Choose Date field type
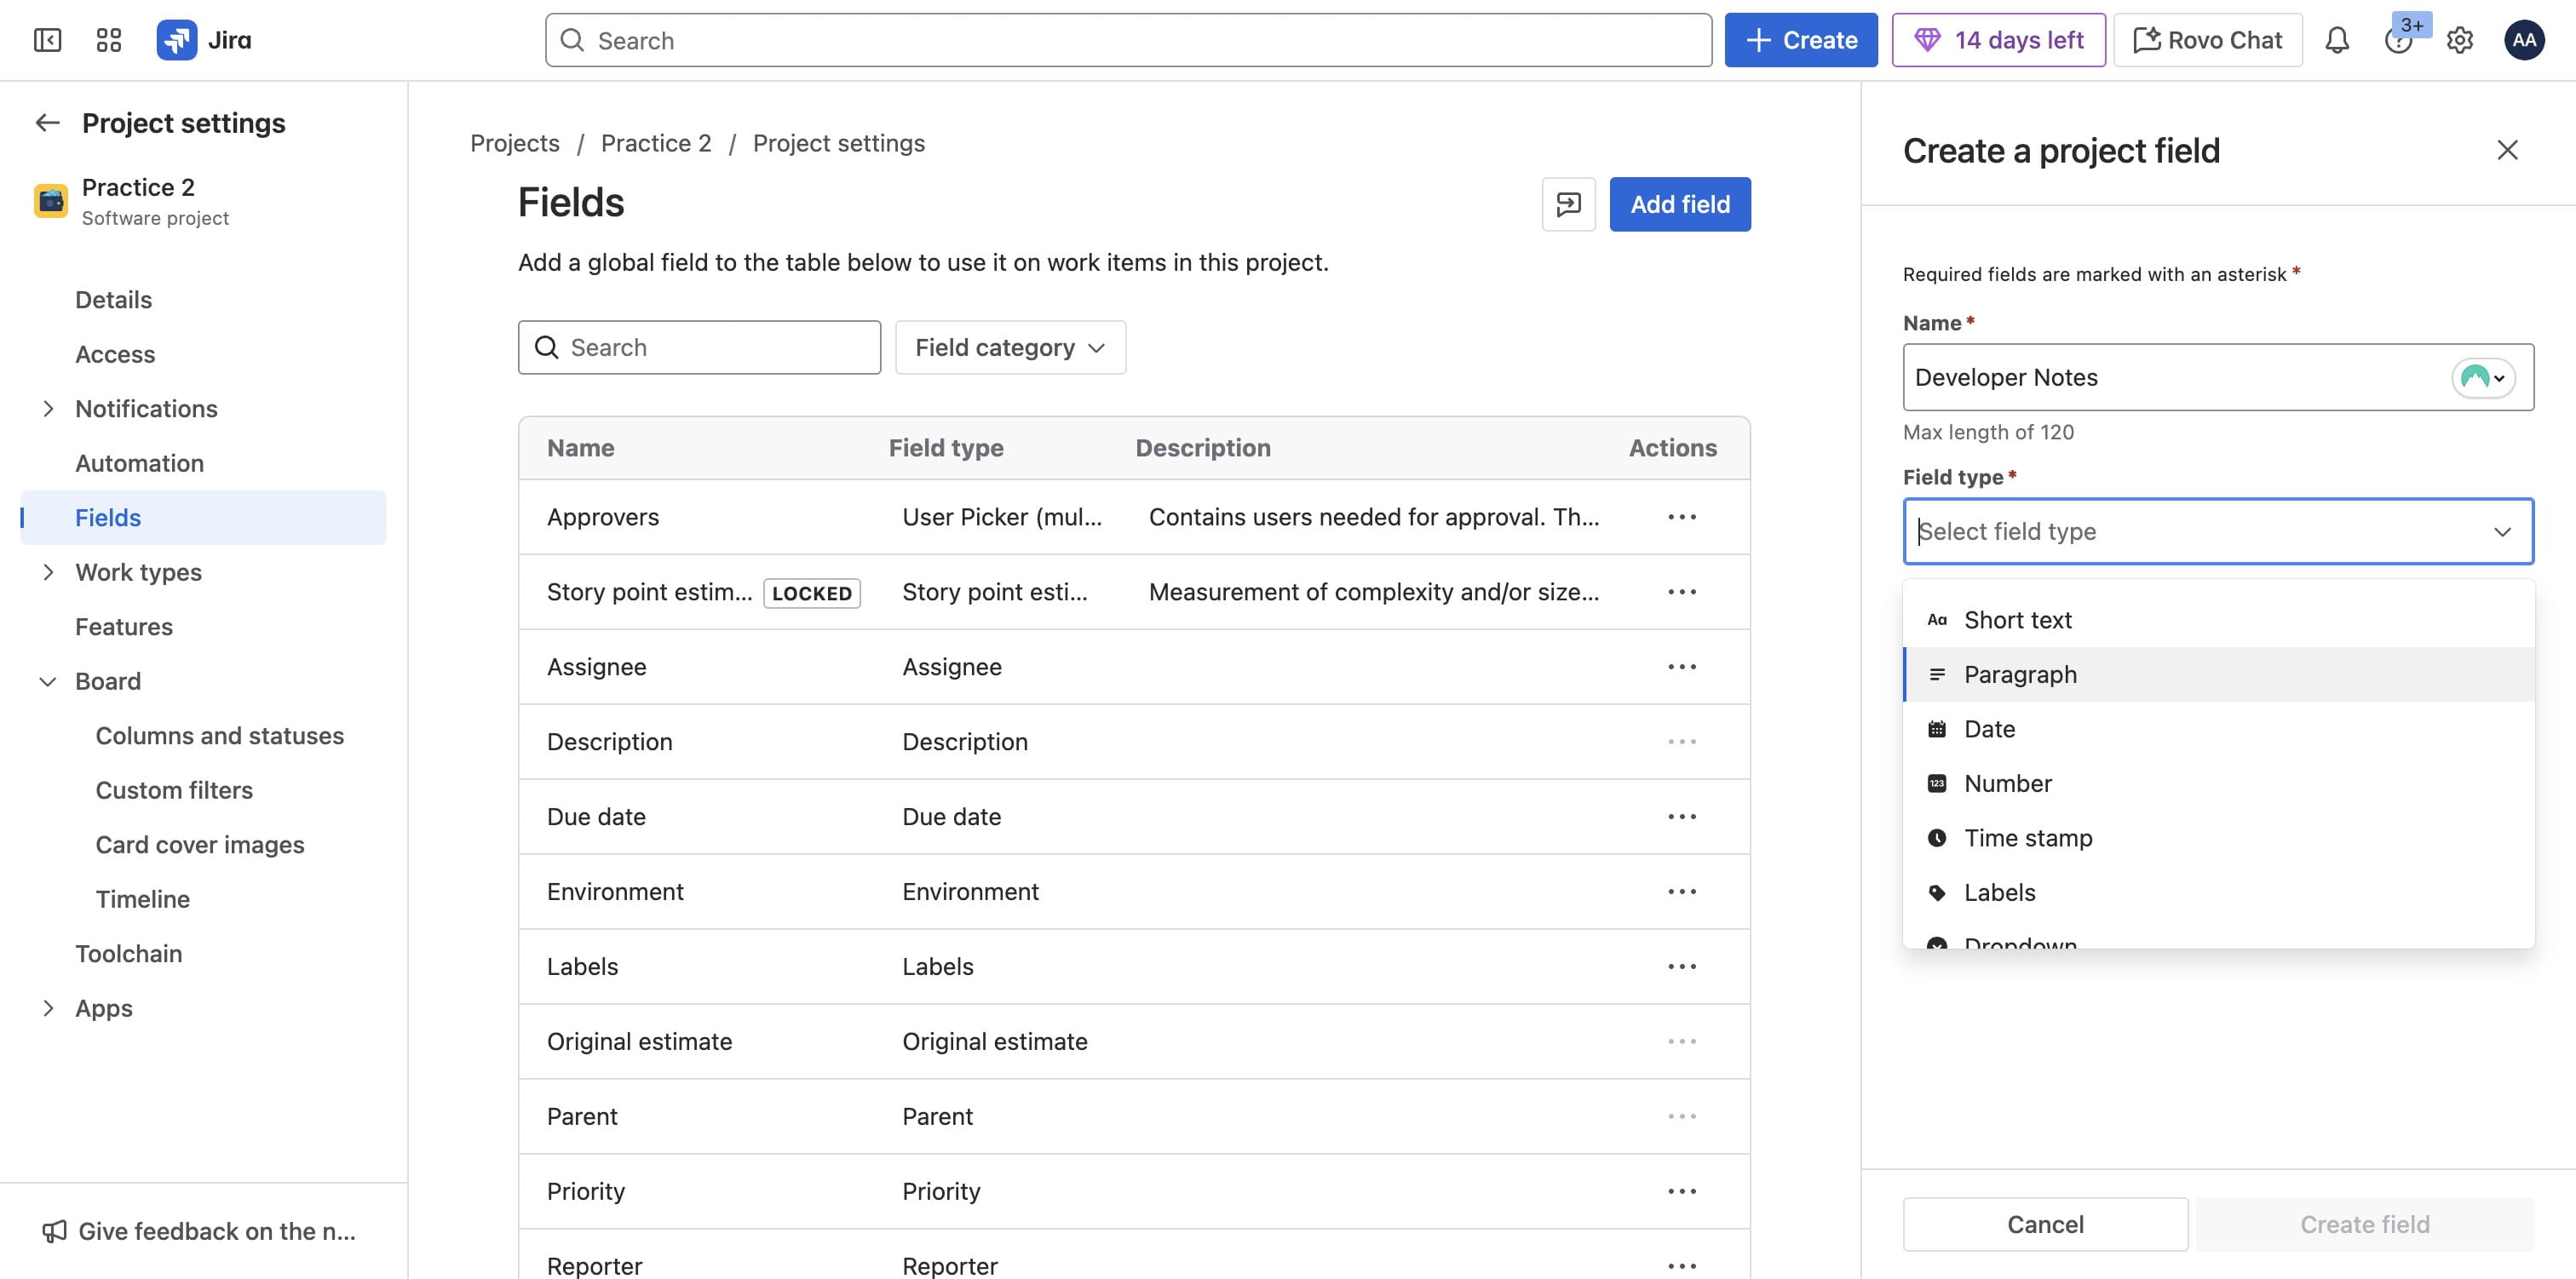The width and height of the screenshot is (2576, 1279). click(2217, 729)
